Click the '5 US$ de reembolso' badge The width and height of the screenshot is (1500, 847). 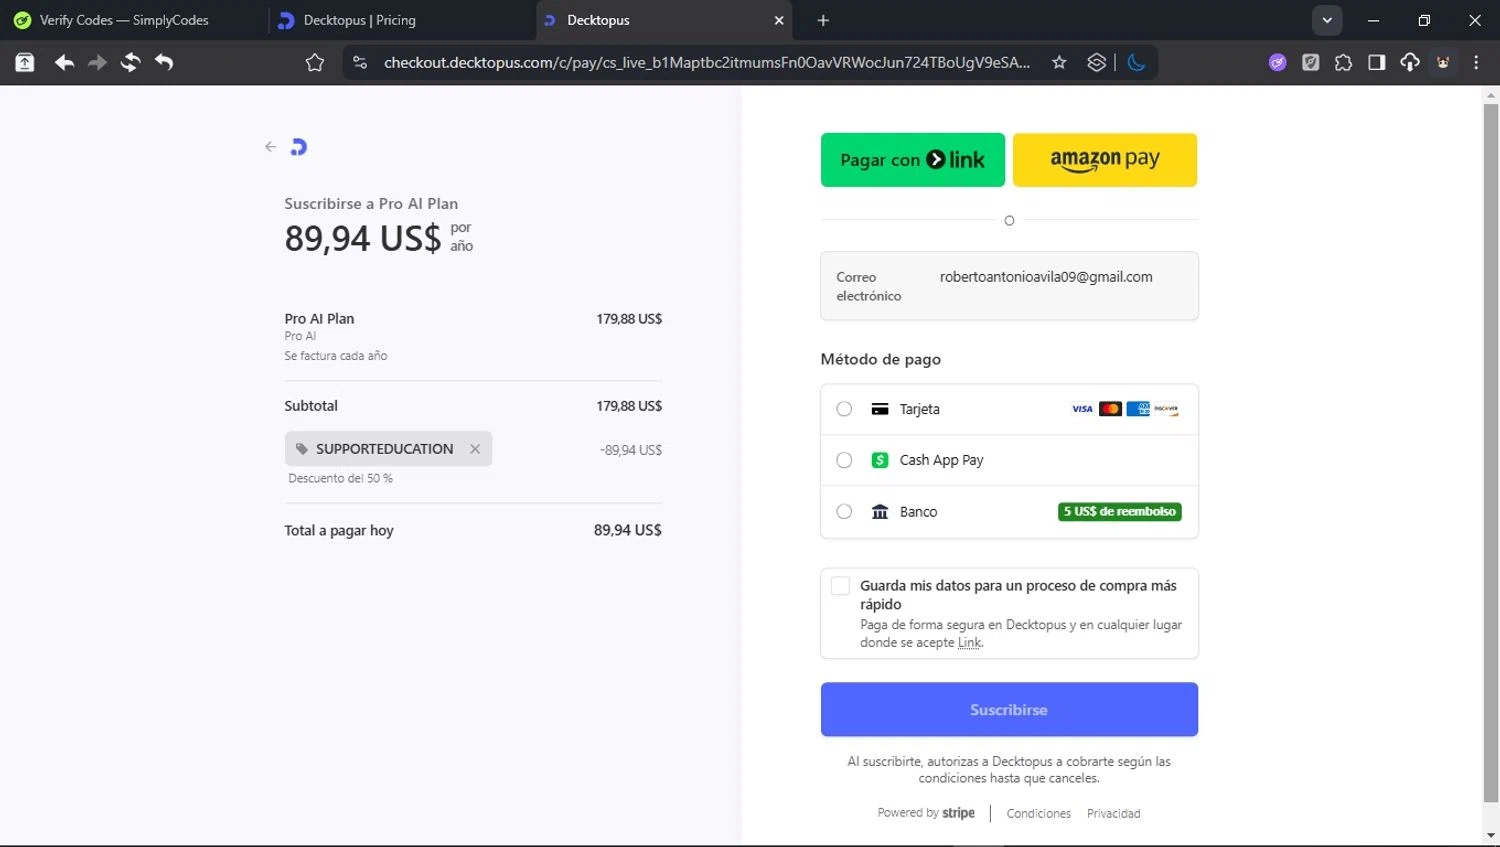pyautogui.click(x=1120, y=512)
